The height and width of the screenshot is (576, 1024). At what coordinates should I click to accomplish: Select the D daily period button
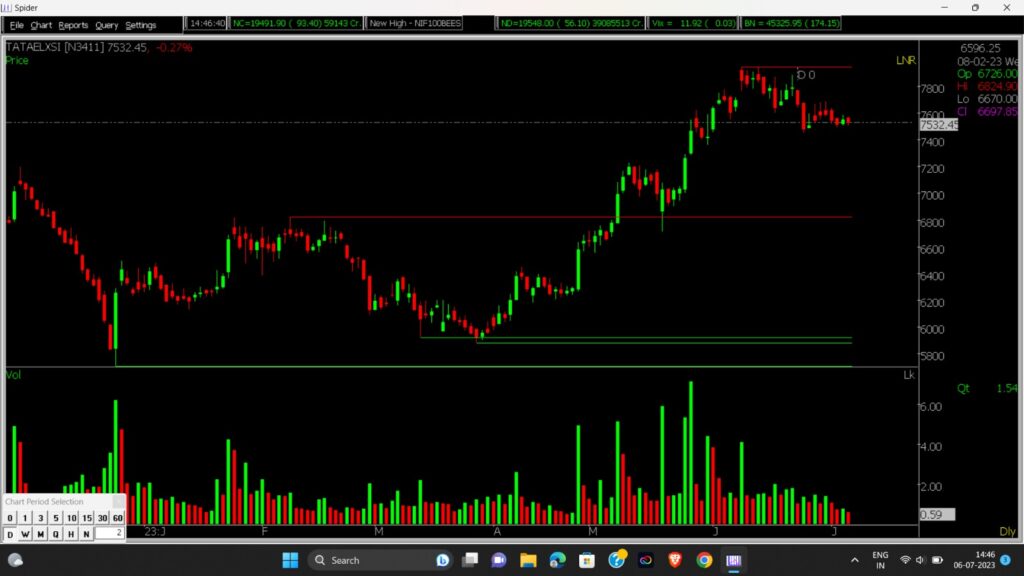click(x=10, y=534)
